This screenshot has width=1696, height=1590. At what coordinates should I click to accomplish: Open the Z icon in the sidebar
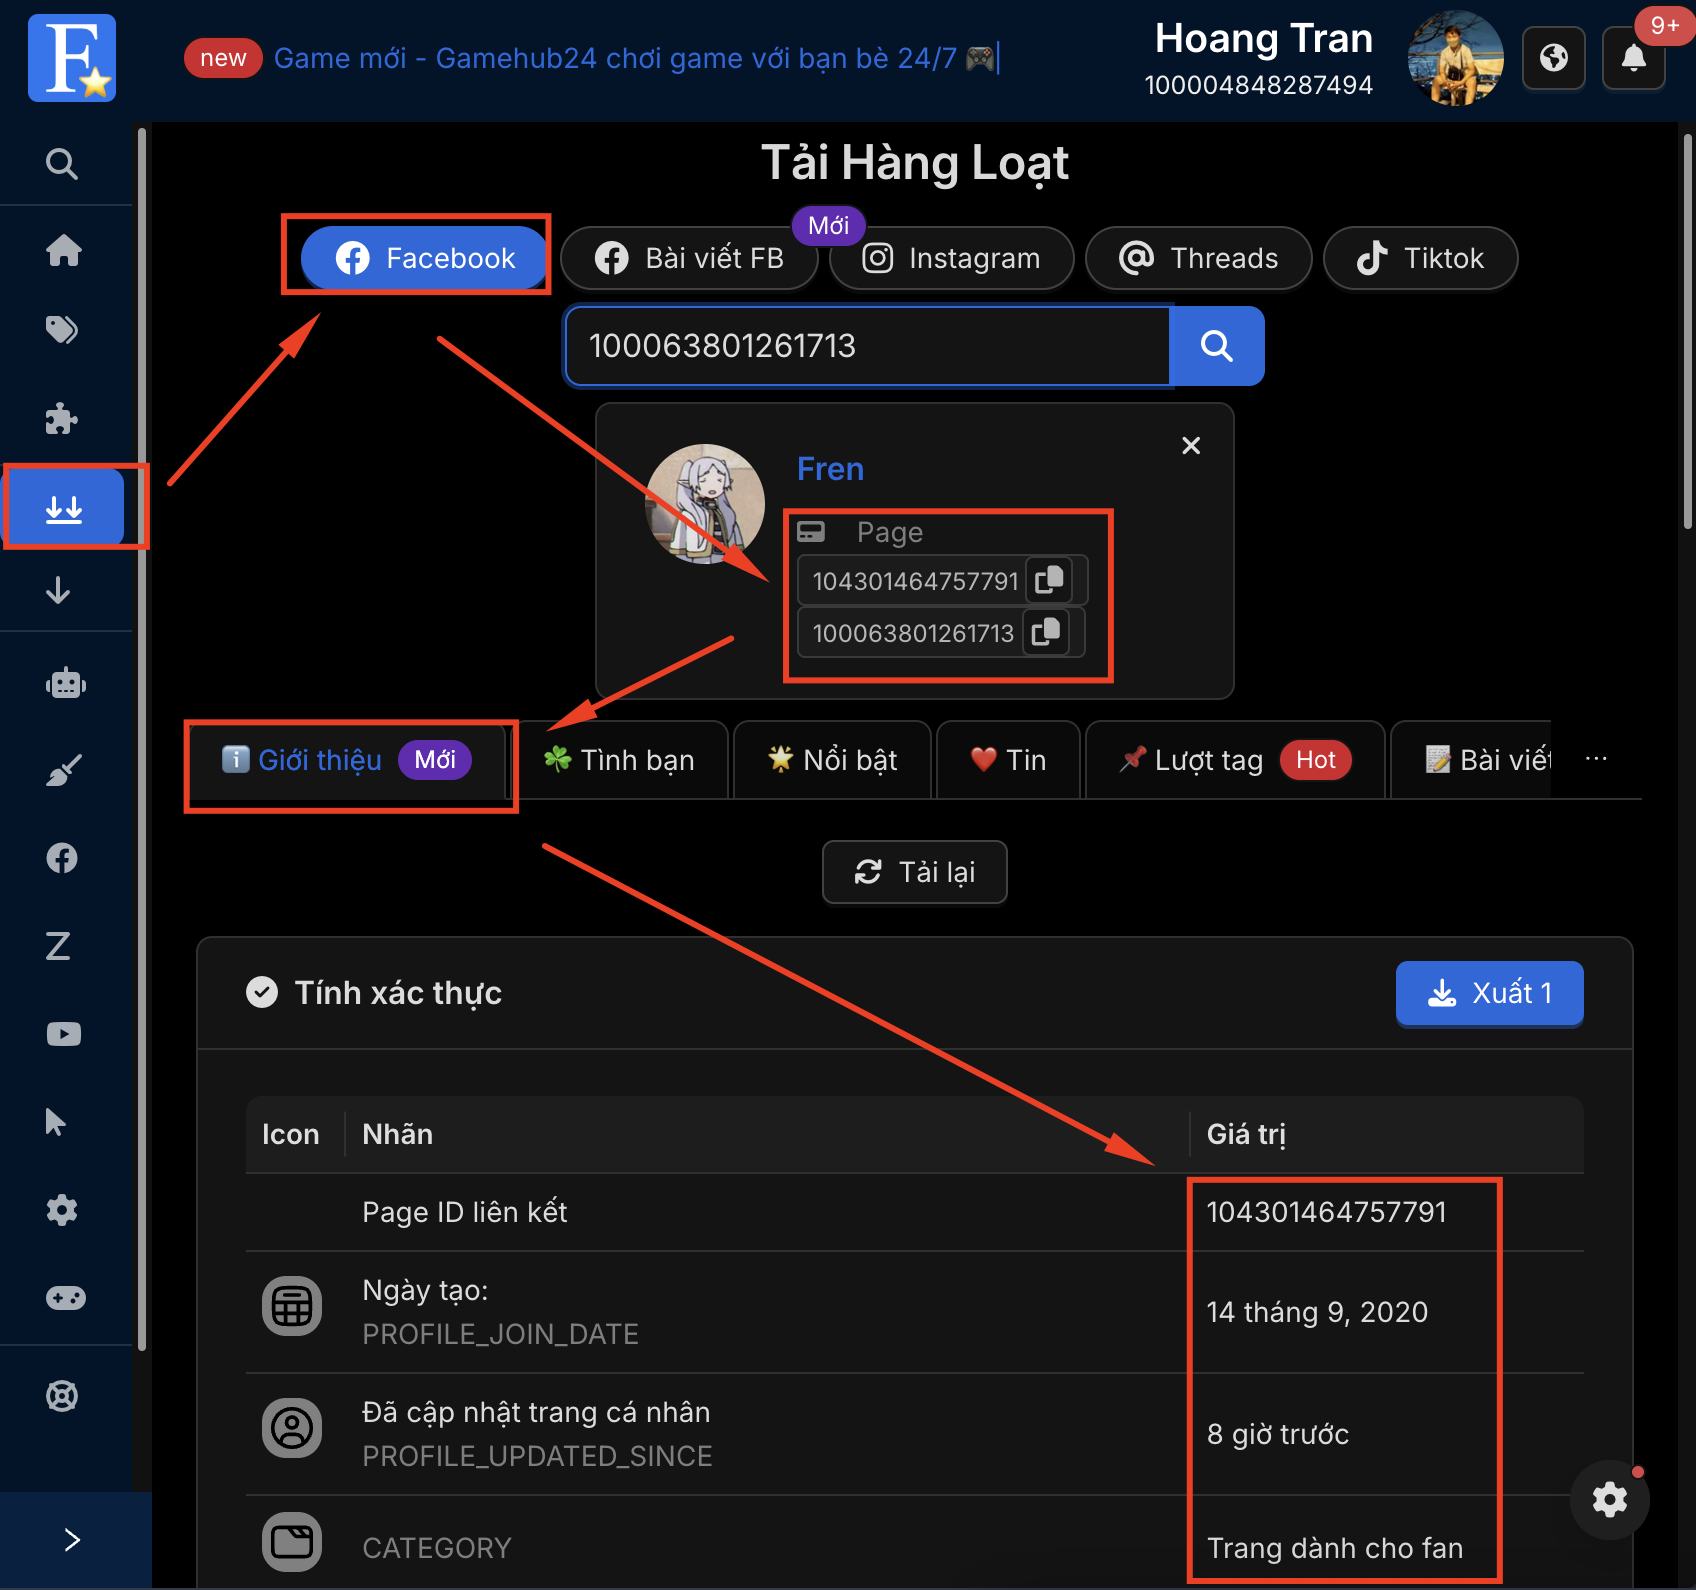(x=58, y=945)
